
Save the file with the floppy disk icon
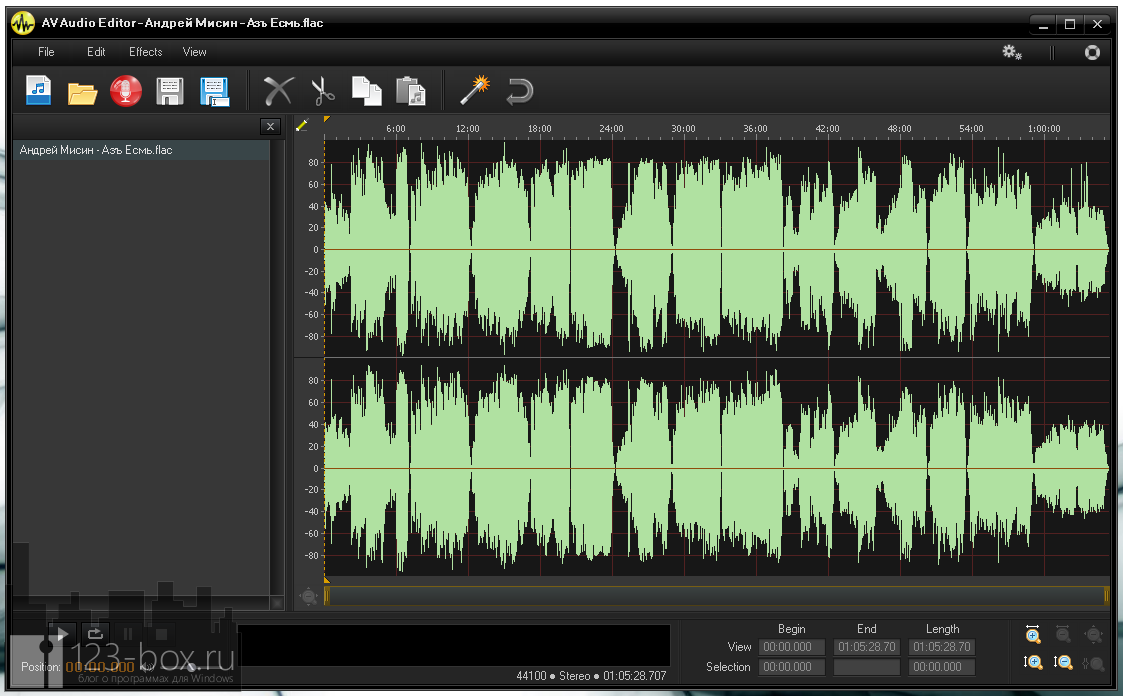[170, 92]
